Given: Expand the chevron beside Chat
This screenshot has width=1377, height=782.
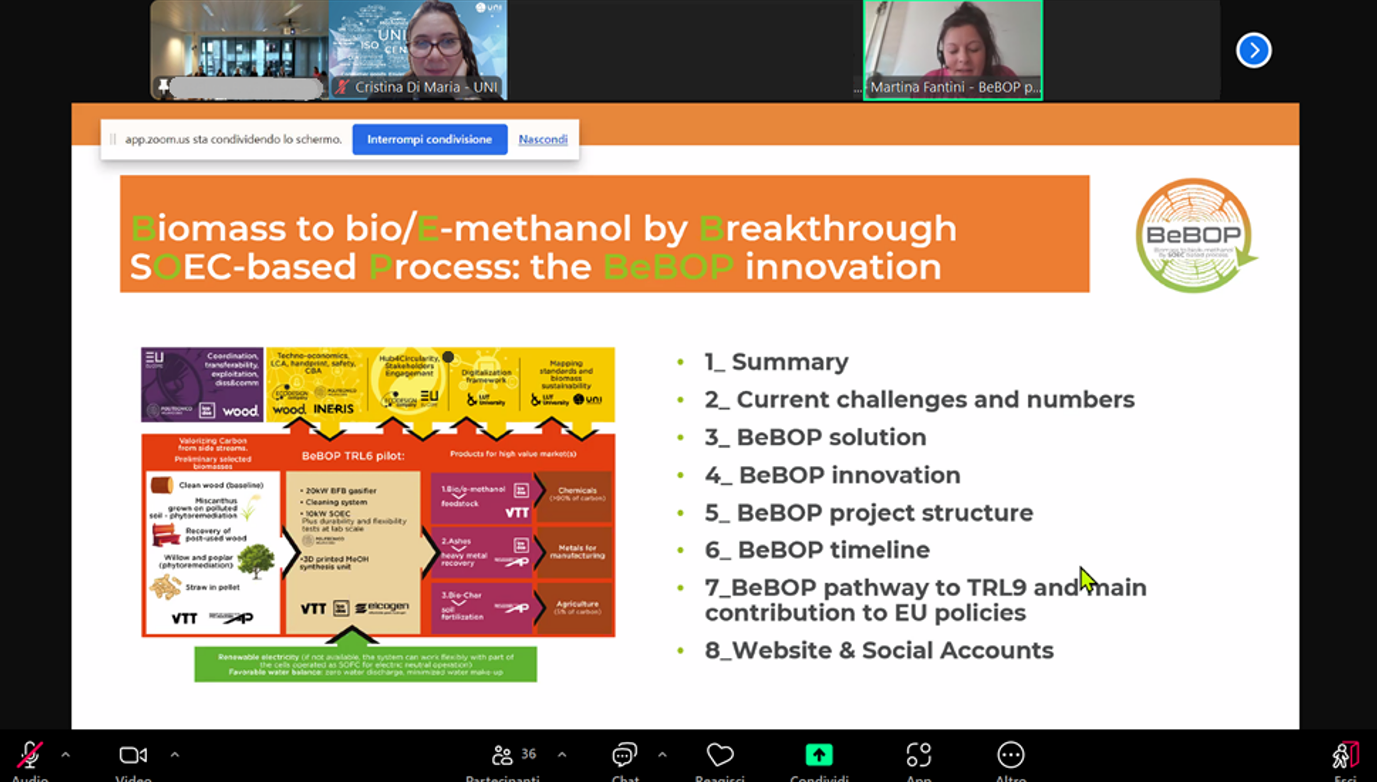Looking at the screenshot, I should pos(662,755).
